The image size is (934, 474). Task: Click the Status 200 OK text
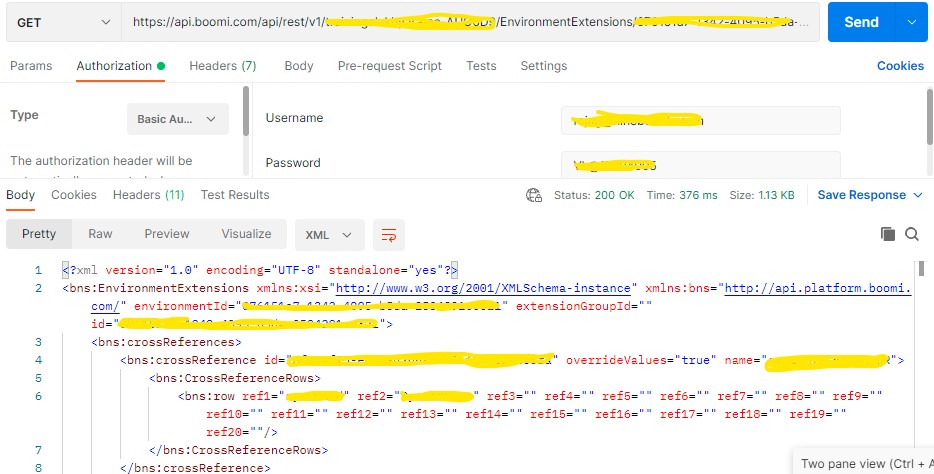coord(594,195)
